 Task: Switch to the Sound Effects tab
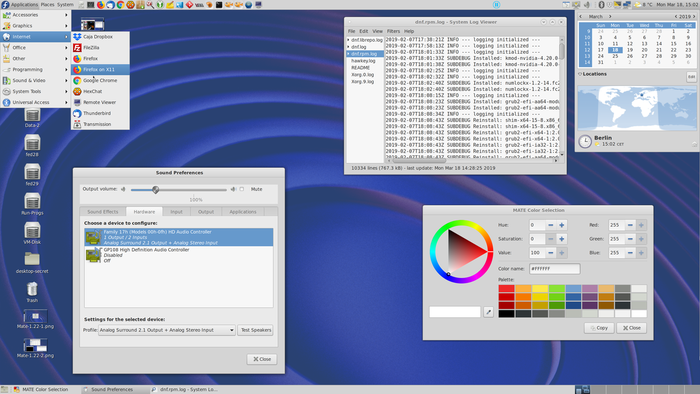click(103, 212)
